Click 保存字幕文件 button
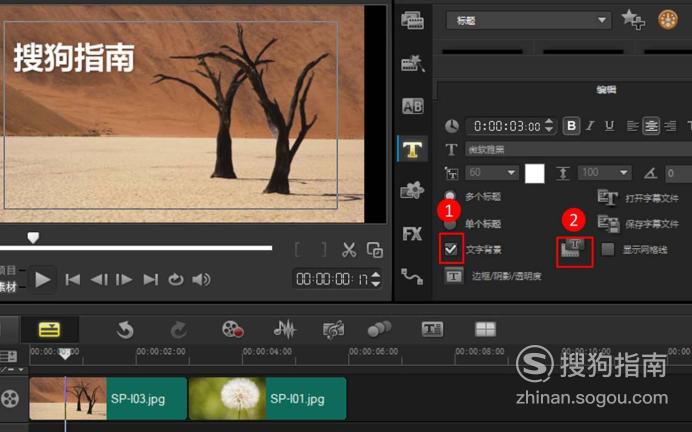 point(638,224)
